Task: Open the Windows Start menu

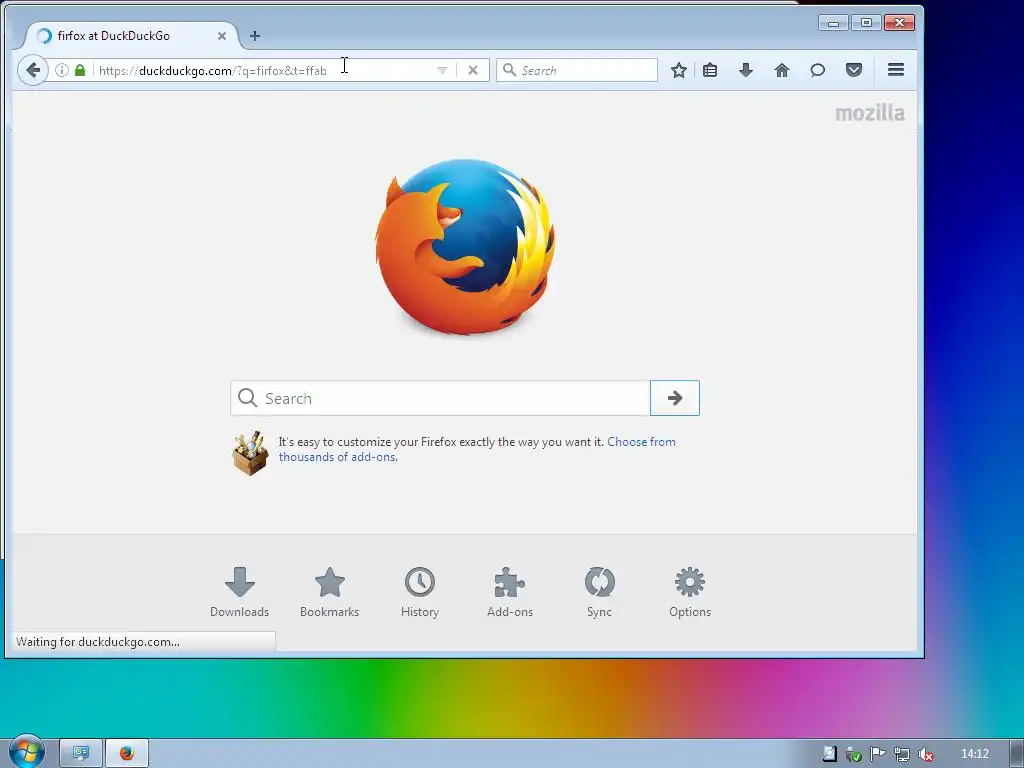Action: (26, 752)
